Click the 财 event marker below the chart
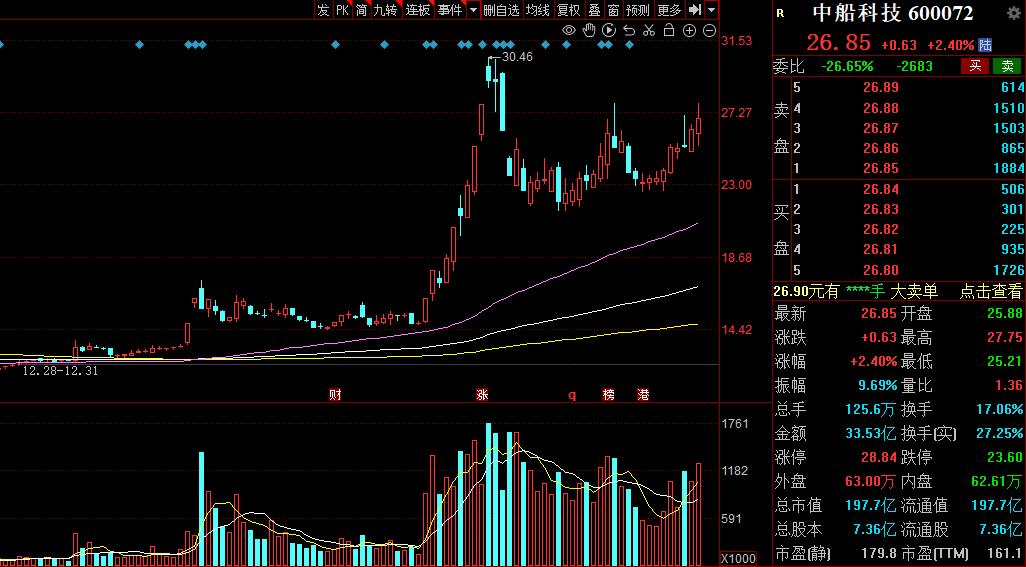 tap(335, 394)
